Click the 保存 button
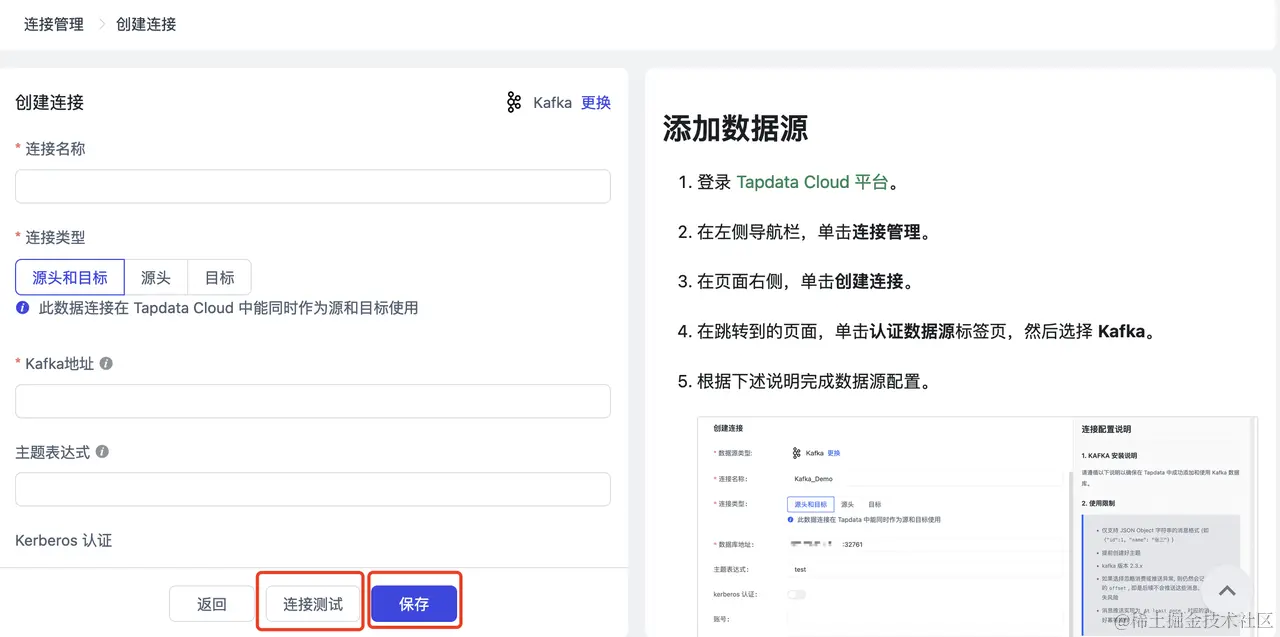 coord(414,604)
